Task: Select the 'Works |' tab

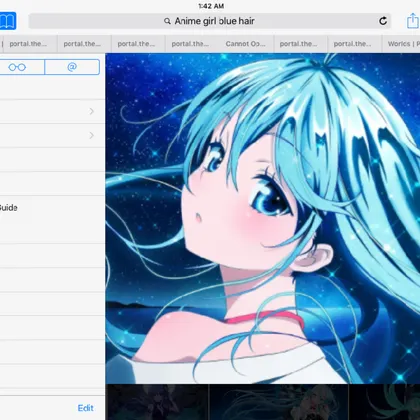Action: tap(401, 44)
